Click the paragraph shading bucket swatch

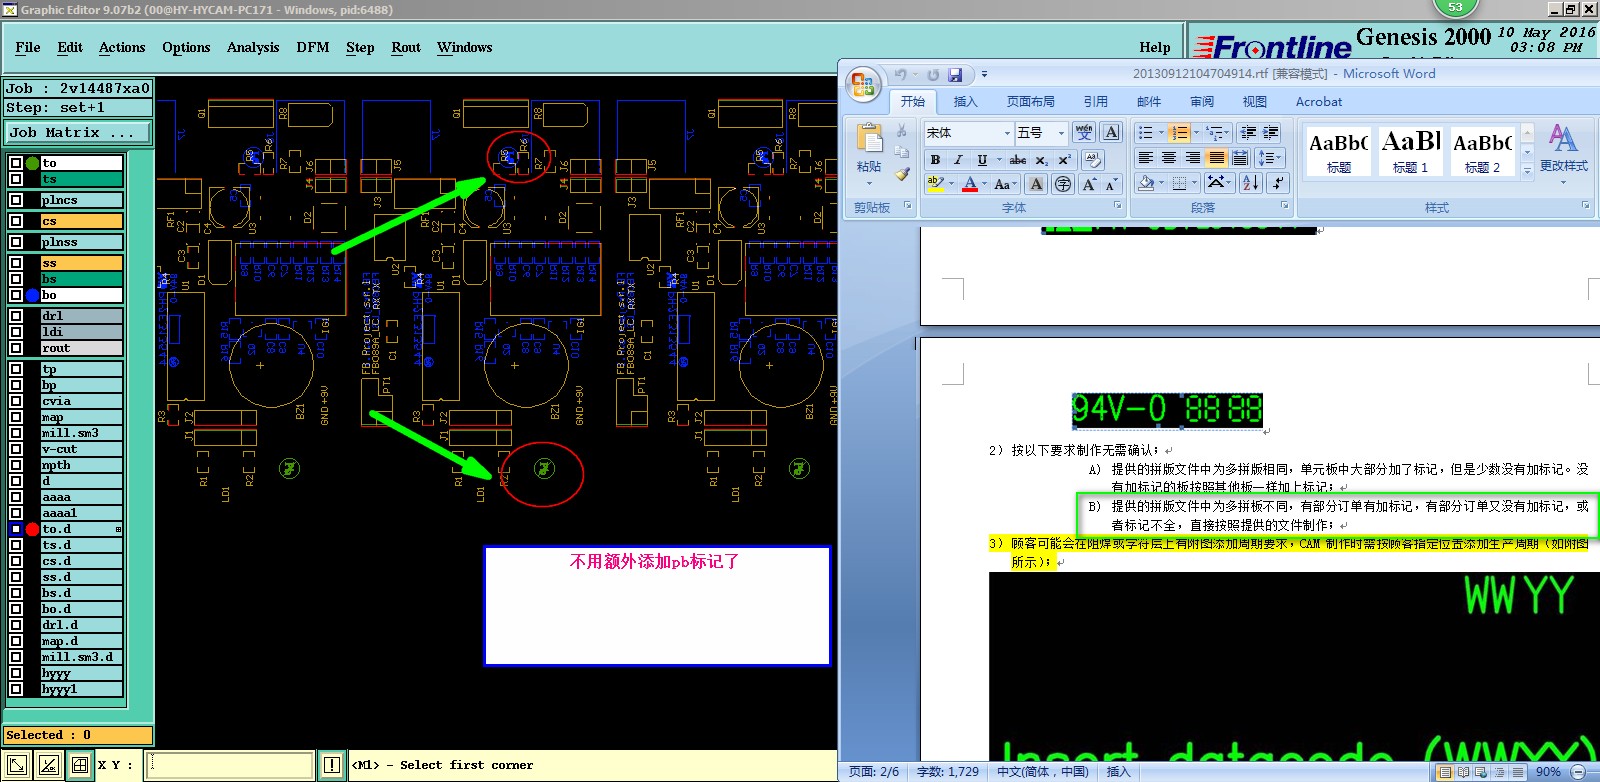[x=1146, y=183]
